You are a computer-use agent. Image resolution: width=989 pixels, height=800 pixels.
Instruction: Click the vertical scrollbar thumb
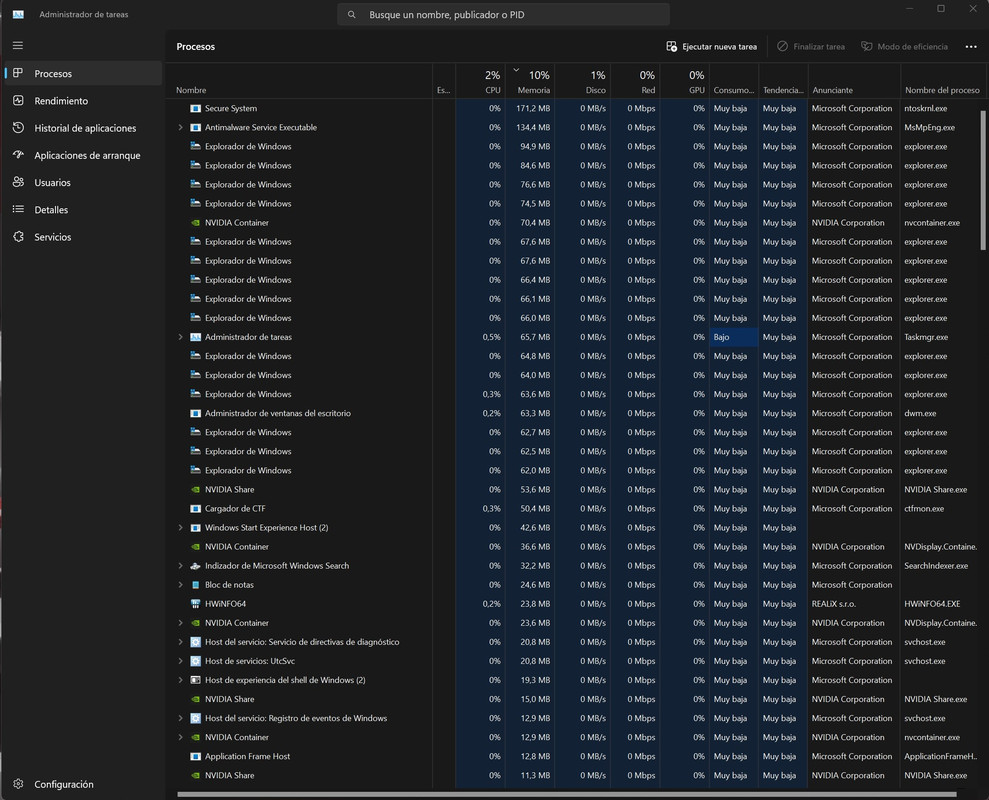pyautogui.click(x=983, y=180)
